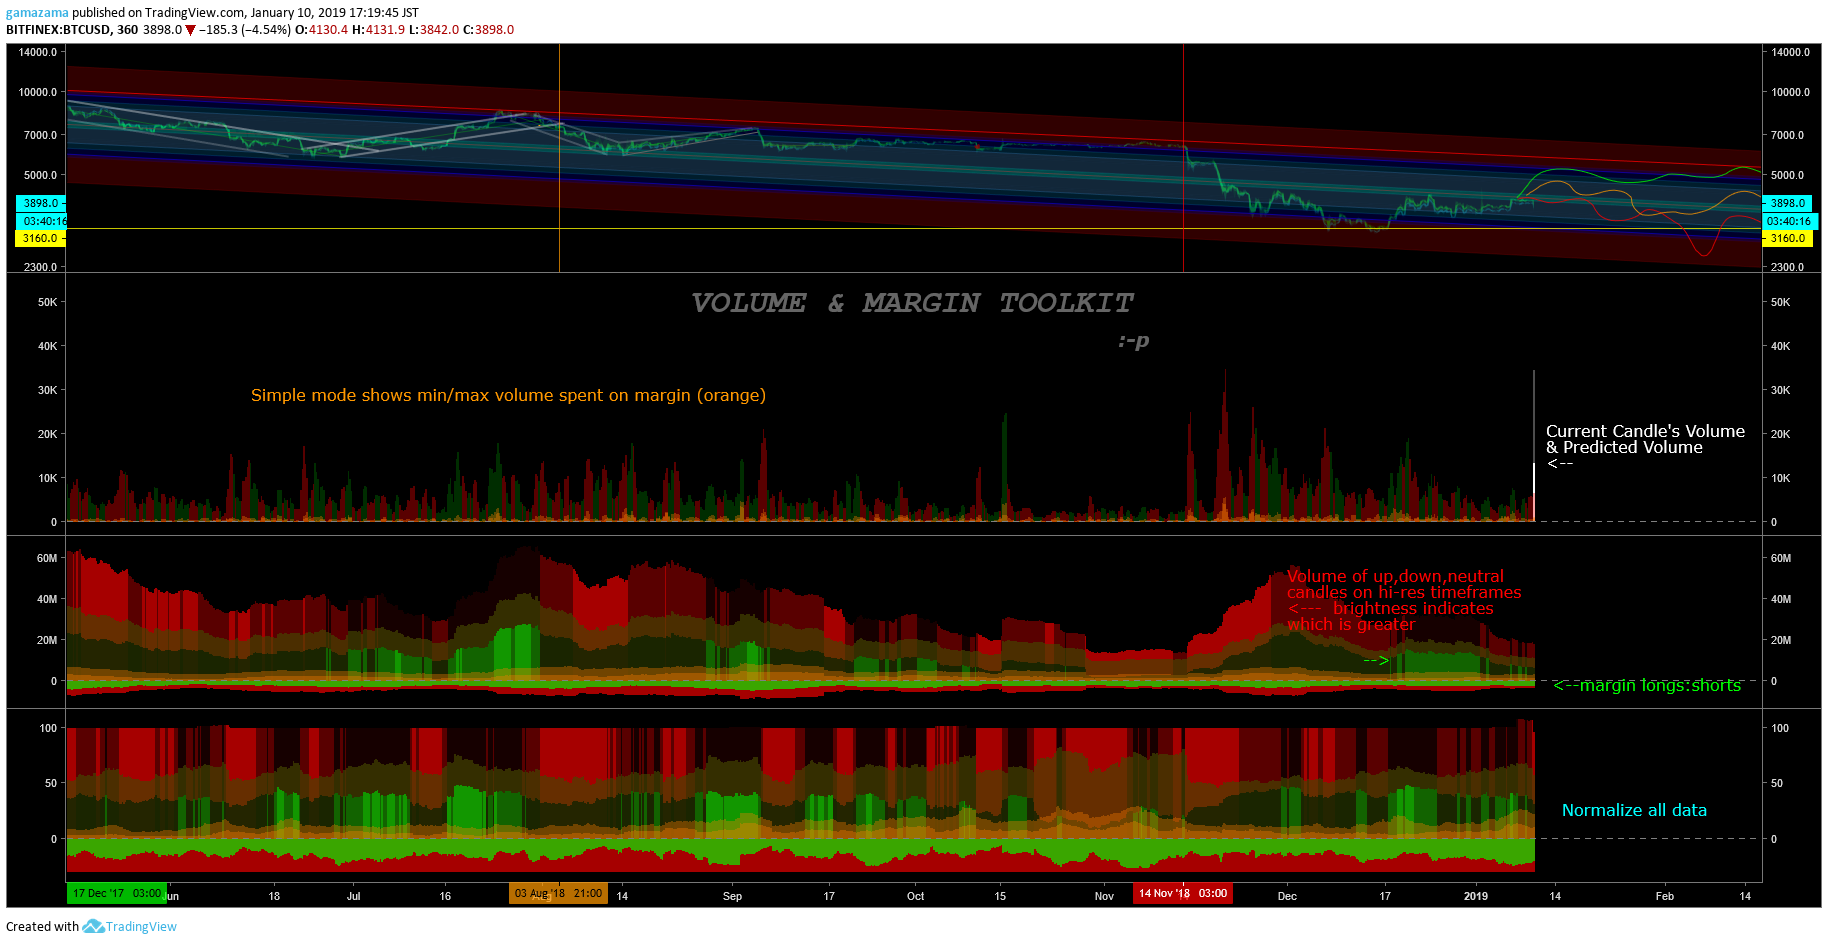Click the 'Feb' label on the time axis
This screenshot has width=1828, height=944.
(x=1664, y=896)
